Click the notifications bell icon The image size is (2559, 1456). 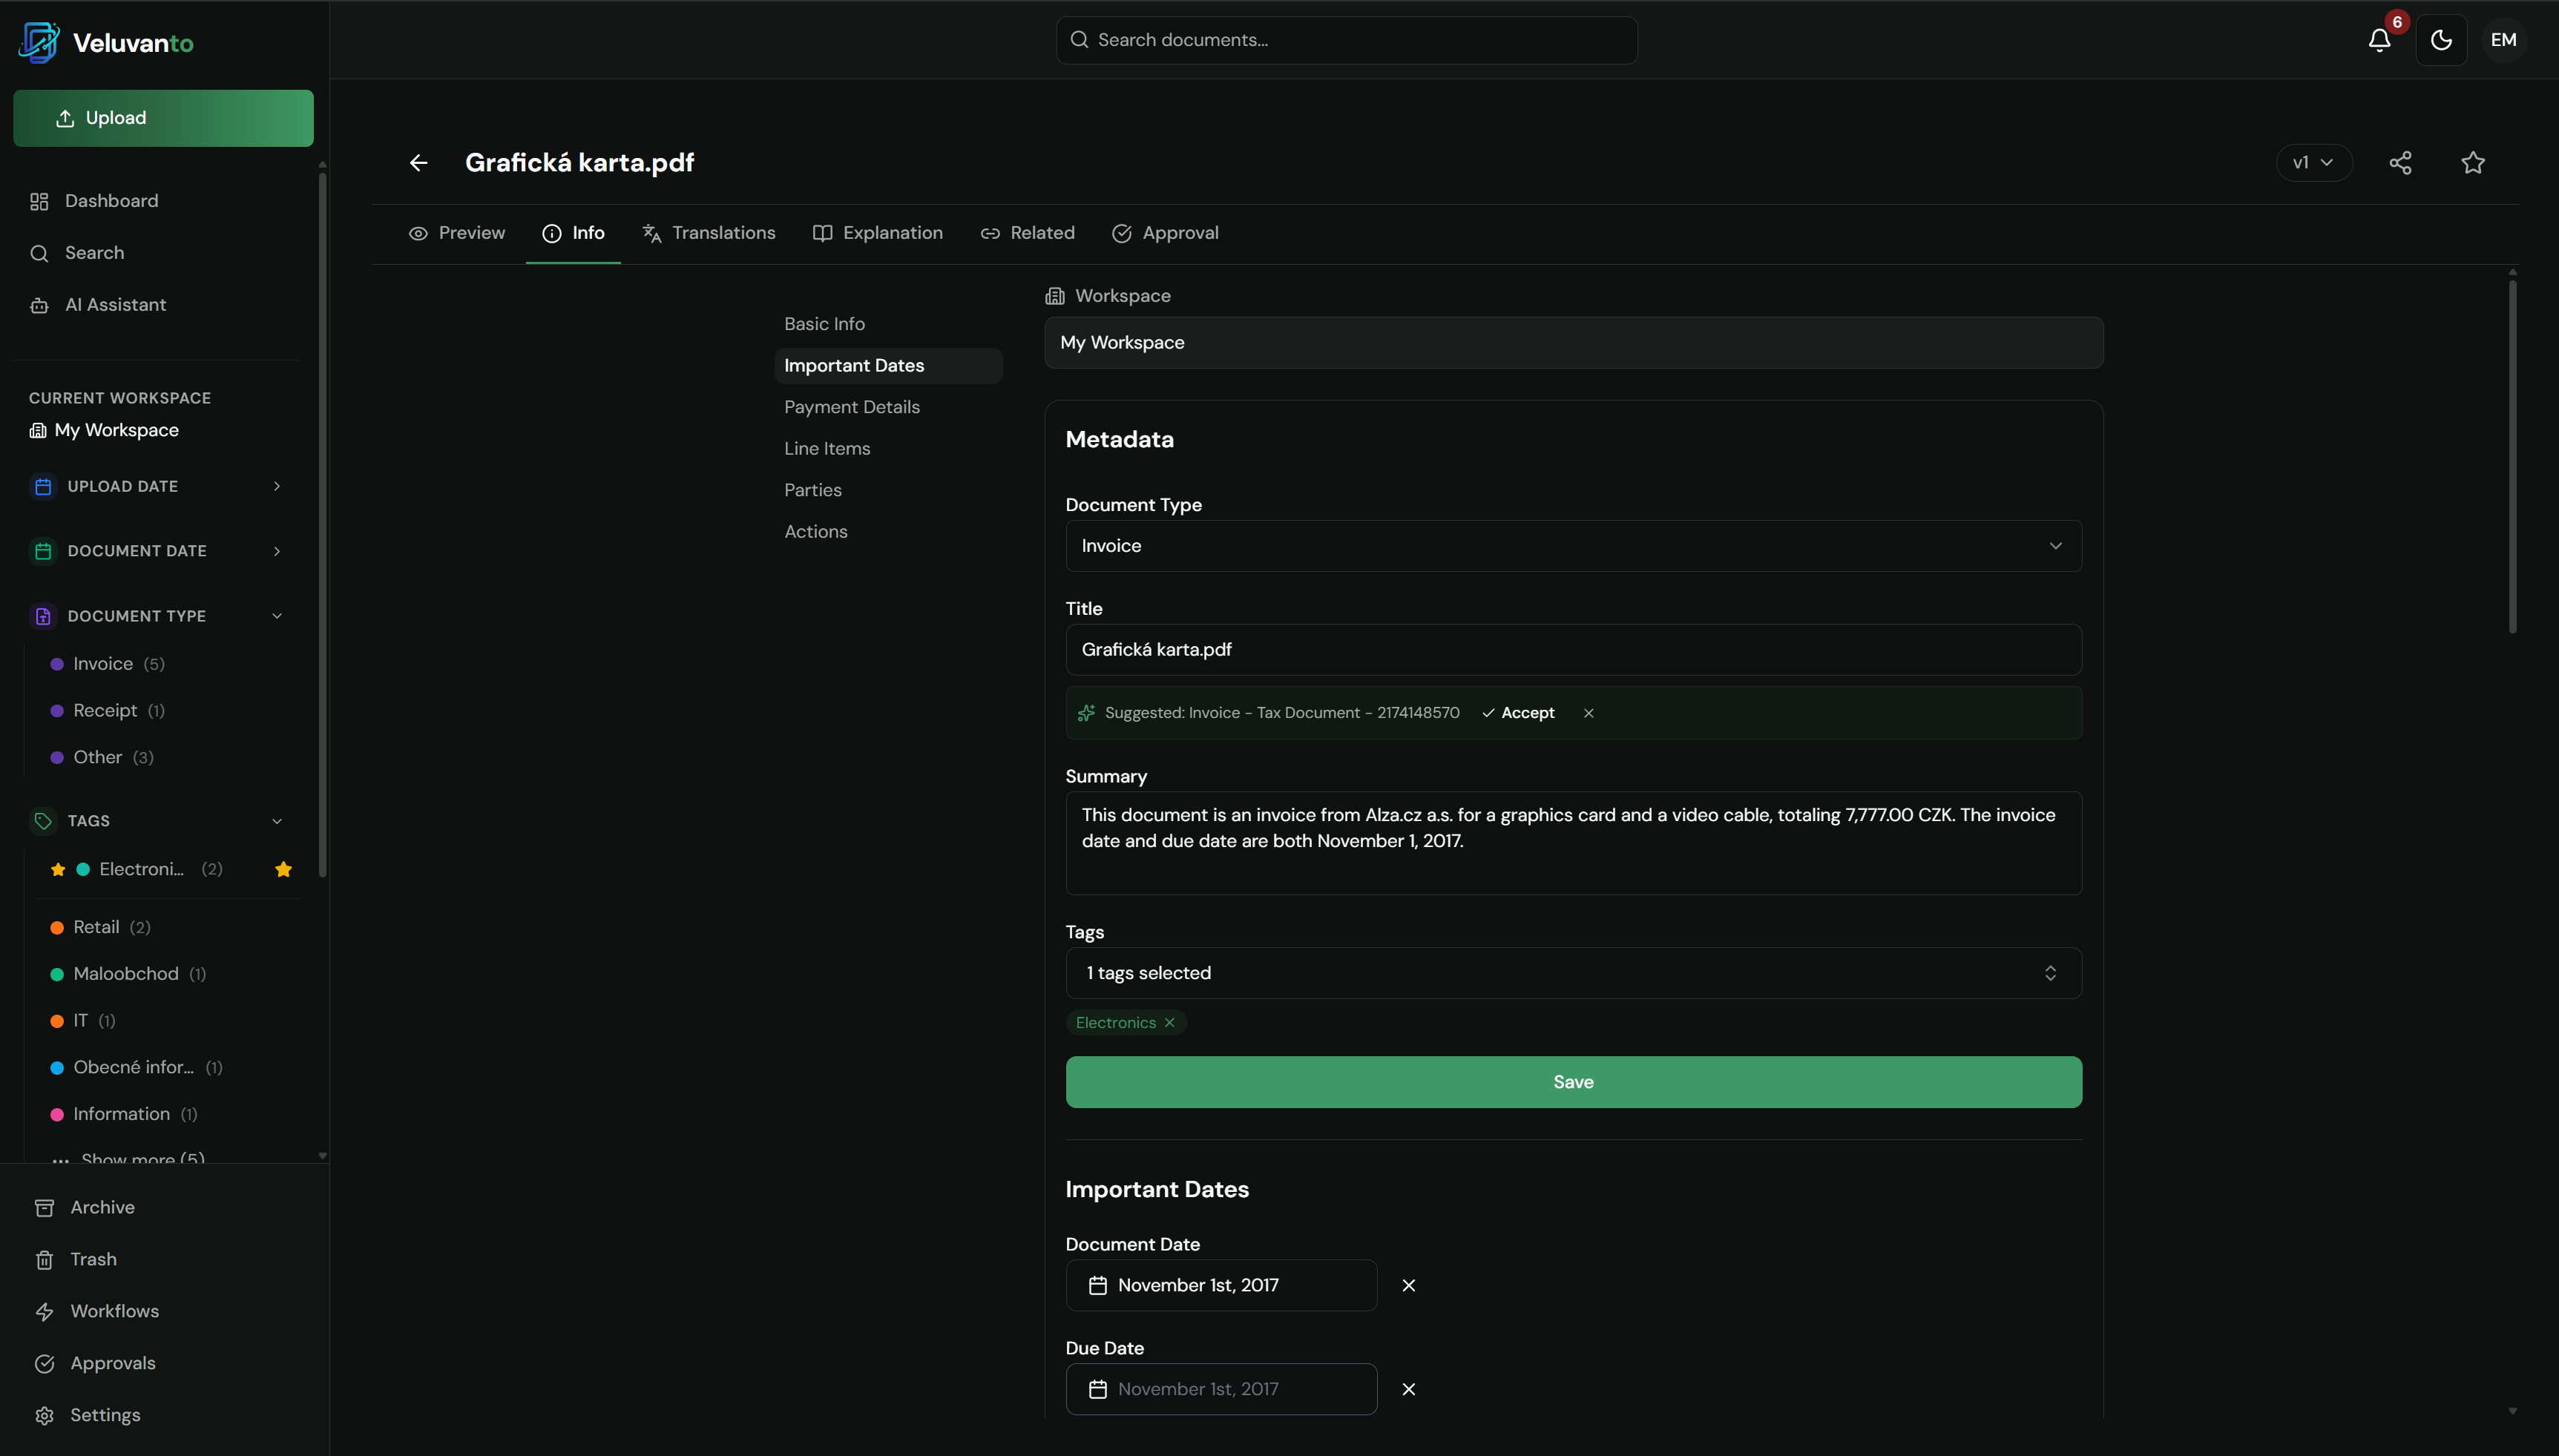(2379, 40)
